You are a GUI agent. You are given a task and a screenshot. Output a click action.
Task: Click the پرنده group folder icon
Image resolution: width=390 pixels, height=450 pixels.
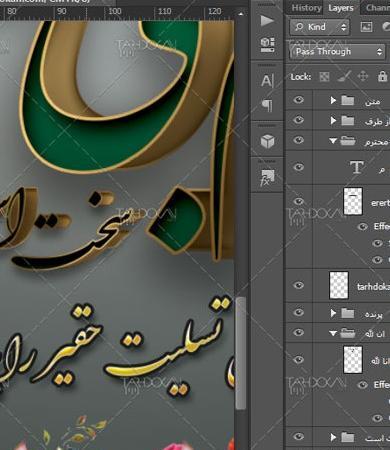(347, 313)
